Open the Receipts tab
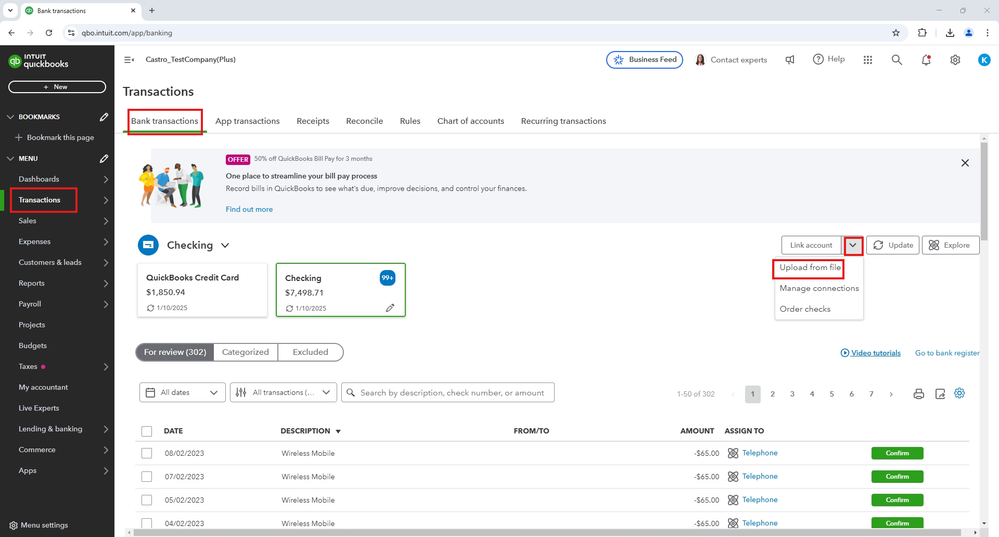Image resolution: width=999 pixels, height=537 pixels. [x=313, y=121]
